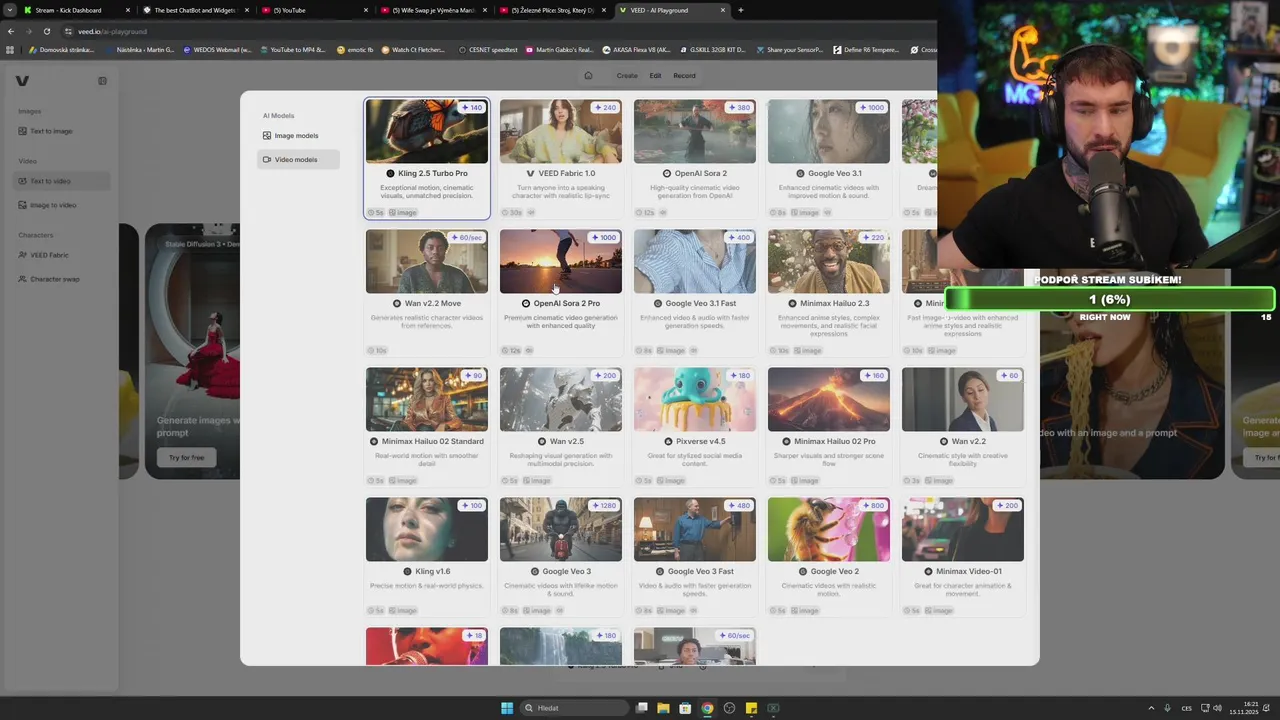Image resolution: width=1280 pixels, height=720 pixels.
Task: Open File Explorer from the taskbar
Action: point(663,708)
